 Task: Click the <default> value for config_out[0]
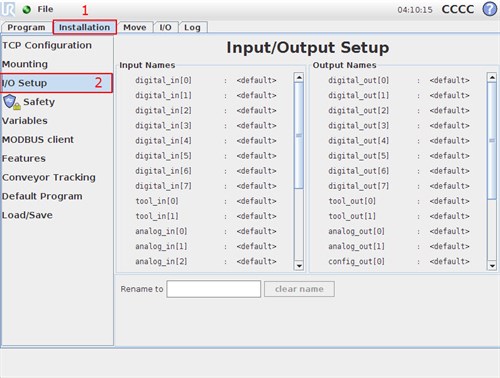click(x=449, y=261)
